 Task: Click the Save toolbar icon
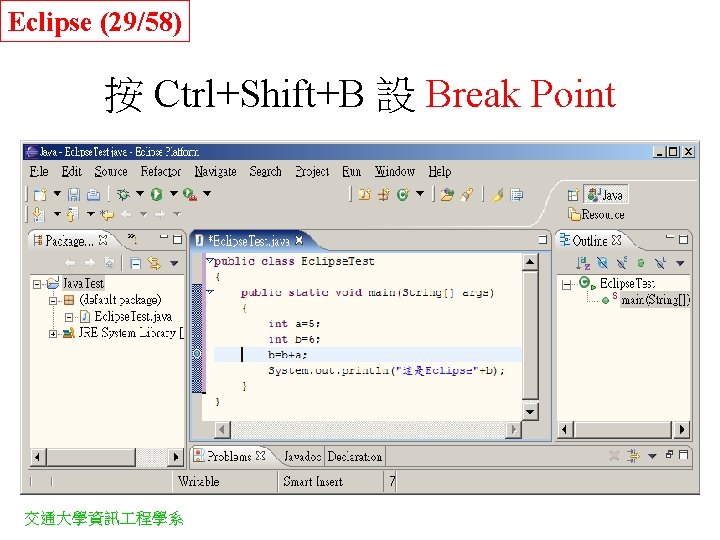[73, 195]
